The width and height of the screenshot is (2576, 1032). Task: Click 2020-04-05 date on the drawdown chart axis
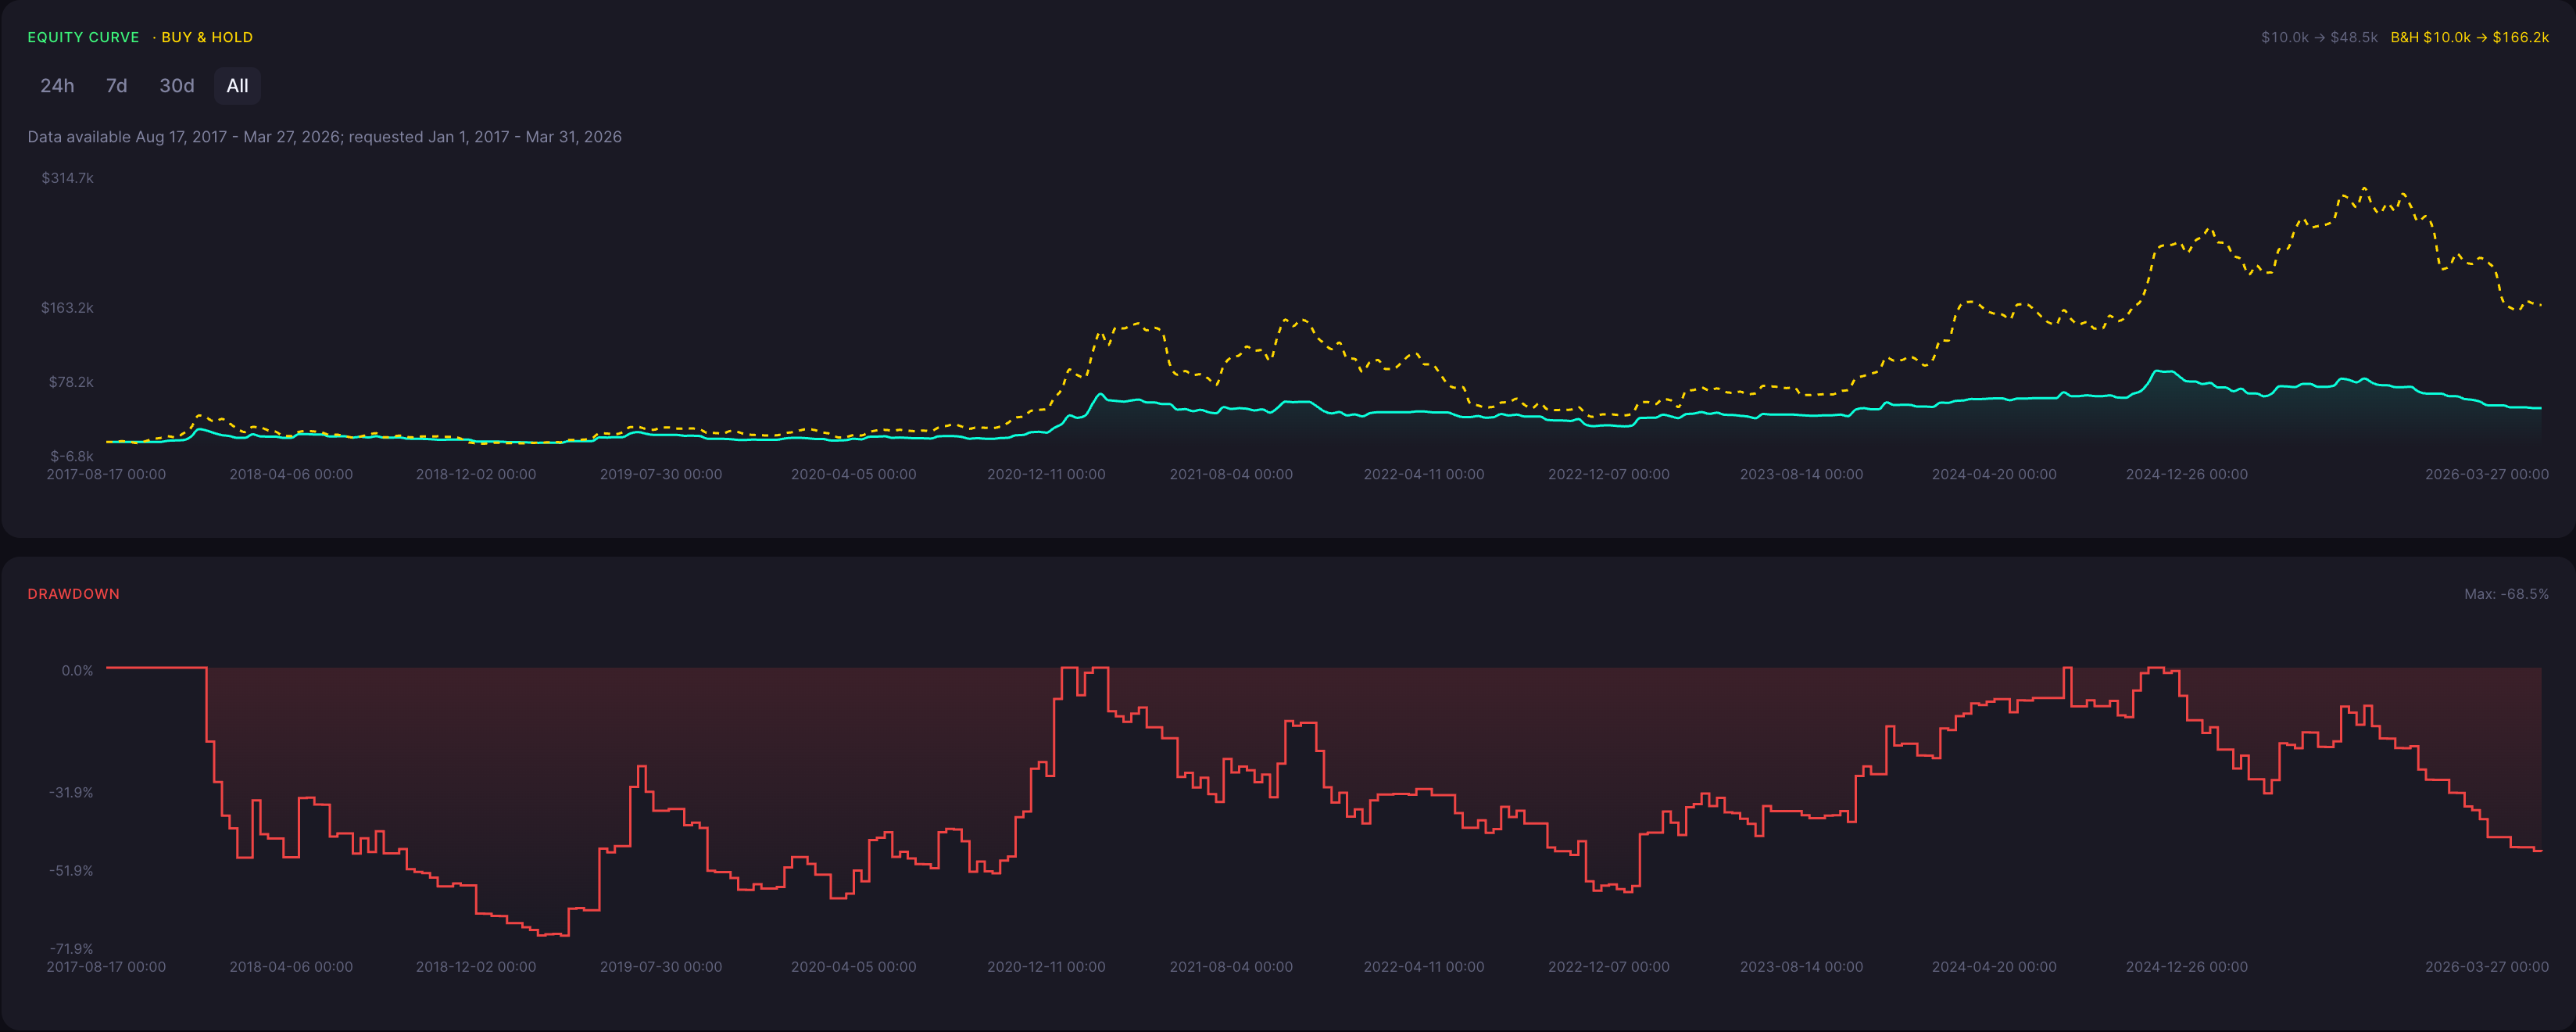854,967
